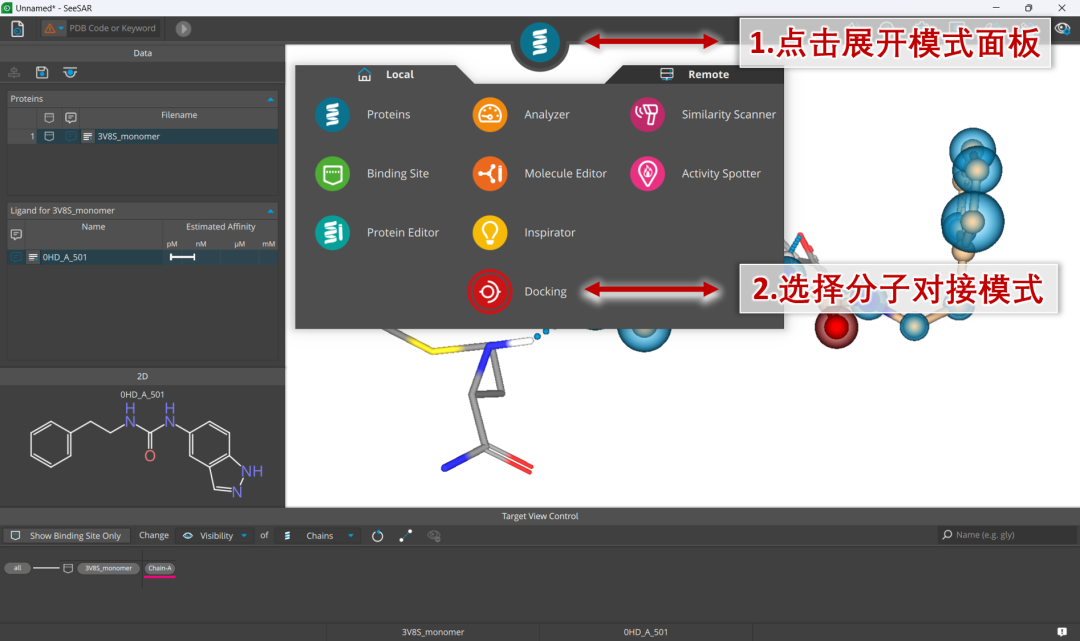Click the Name column header in Ligand table
The width and height of the screenshot is (1080, 641).
tap(94, 227)
